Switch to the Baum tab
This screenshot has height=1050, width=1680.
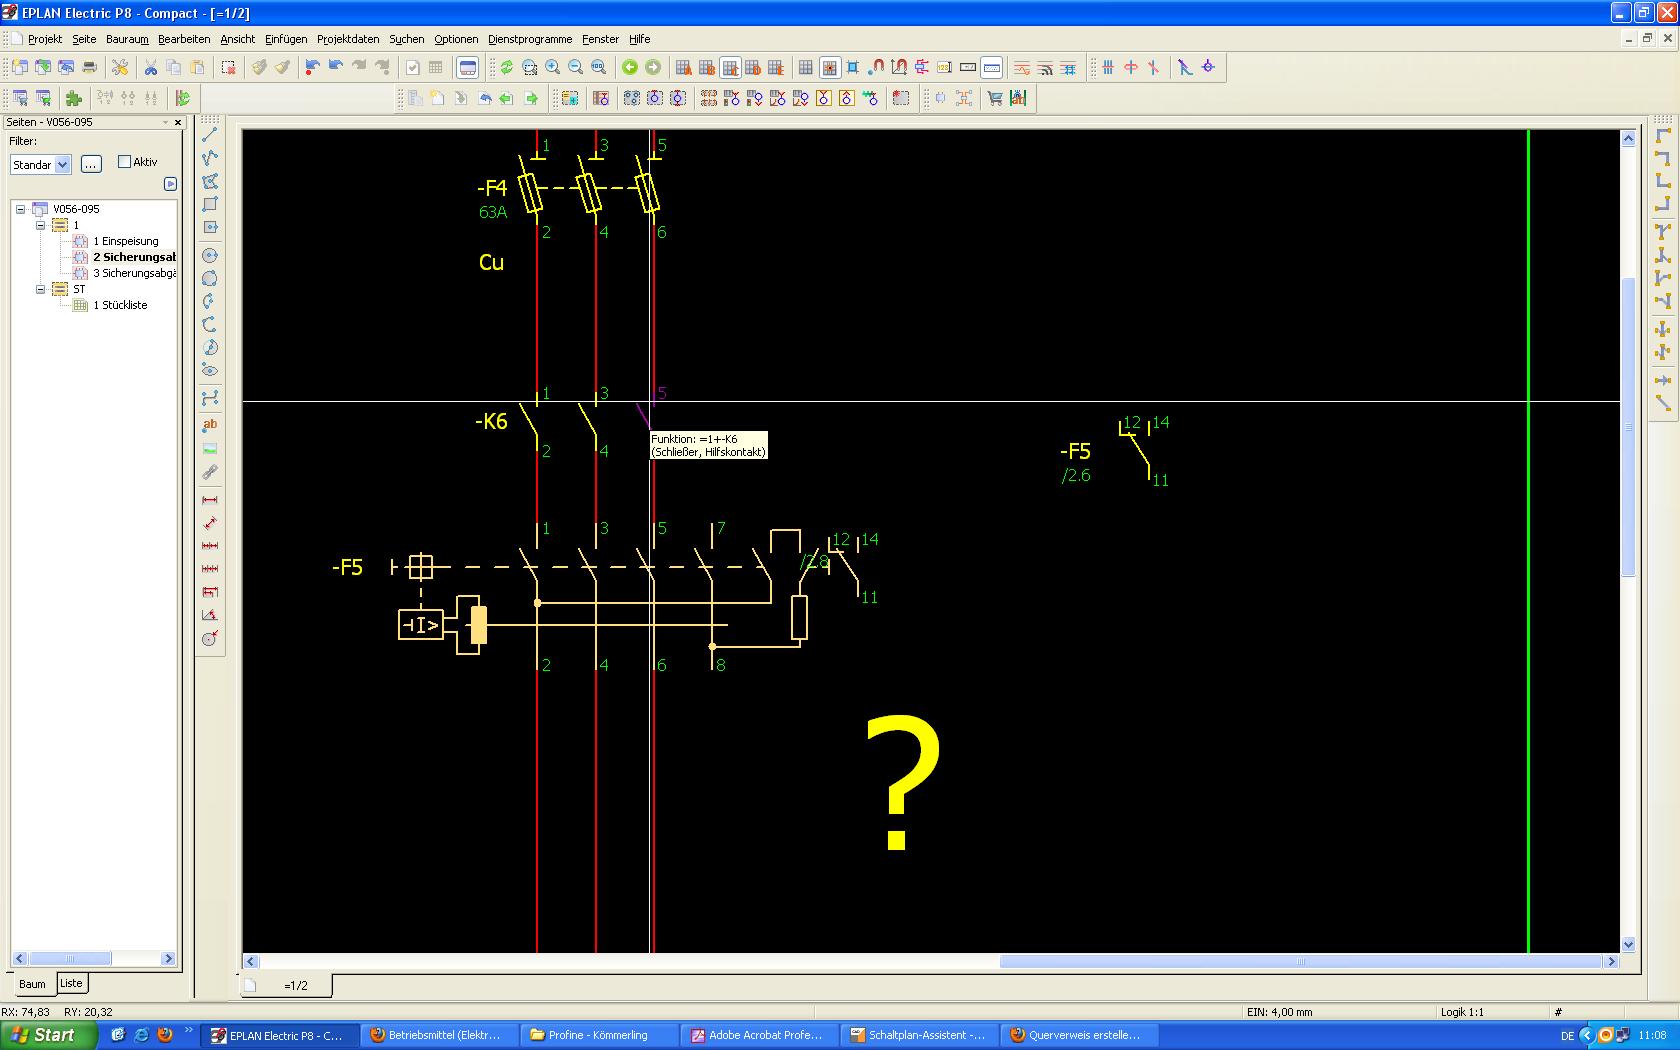tap(32, 984)
